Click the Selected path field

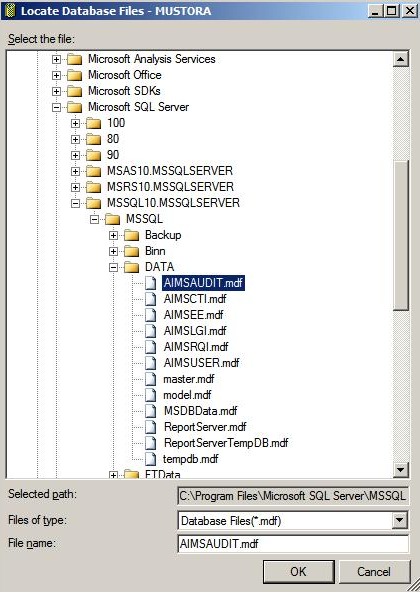[293, 495]
